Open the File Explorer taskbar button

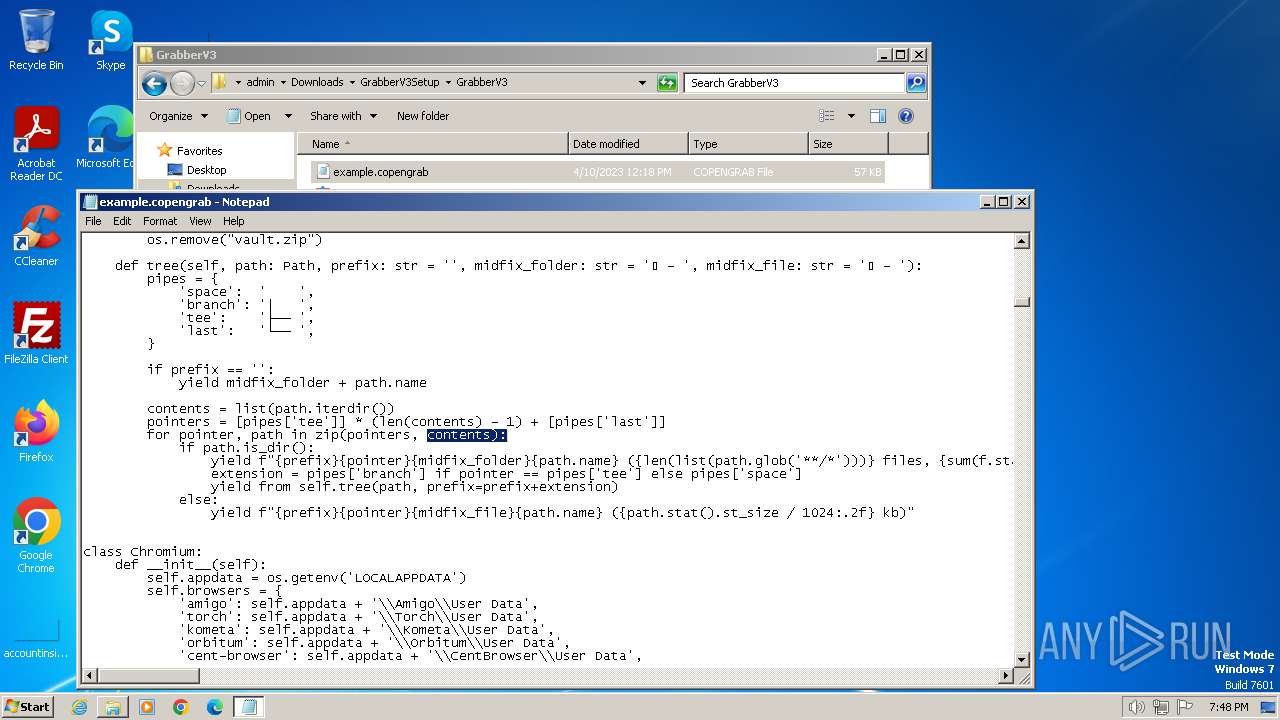click(x=113, y=707)
